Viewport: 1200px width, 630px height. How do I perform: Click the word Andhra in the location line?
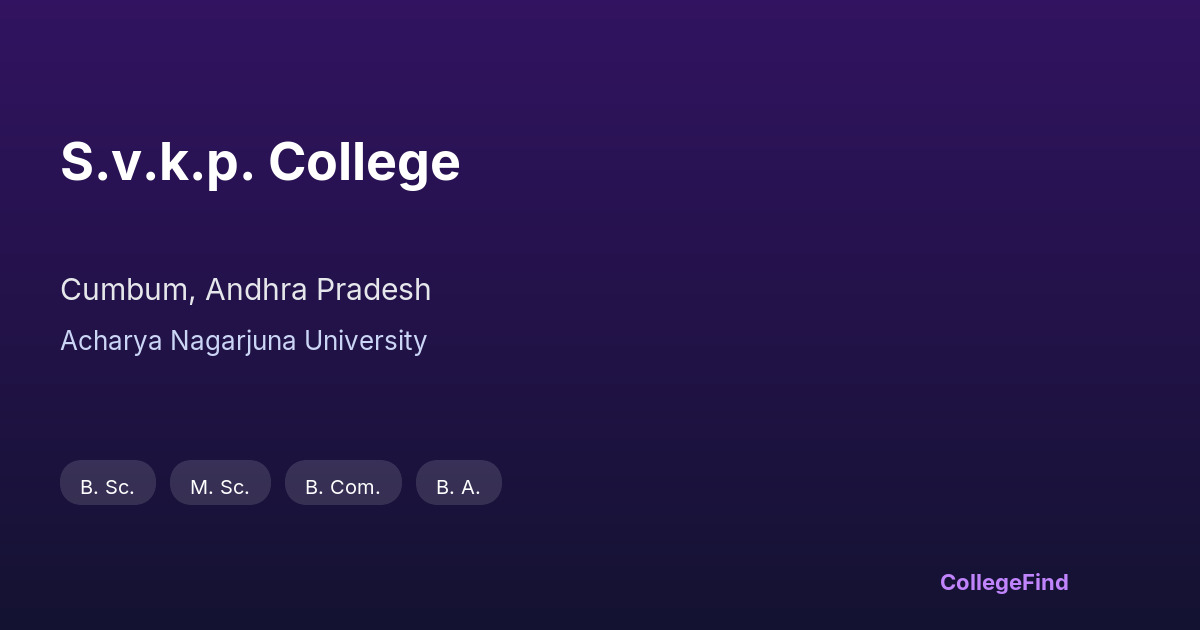pos(256,290)
